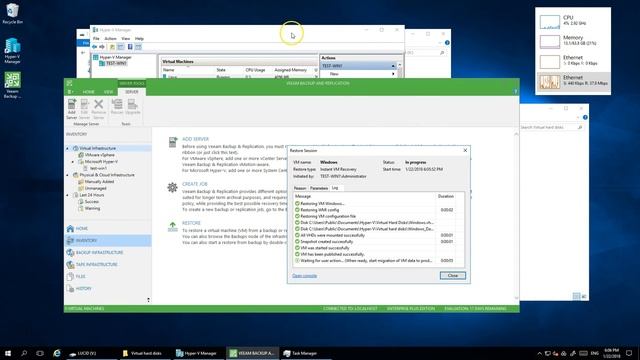The image size is (640, 360).
Task: Select the Memory performance graph tile
Action: 573,41
